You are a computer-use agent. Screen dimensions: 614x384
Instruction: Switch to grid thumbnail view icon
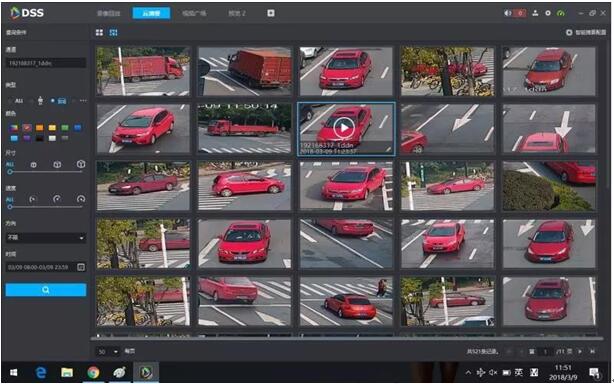[99, 32]
